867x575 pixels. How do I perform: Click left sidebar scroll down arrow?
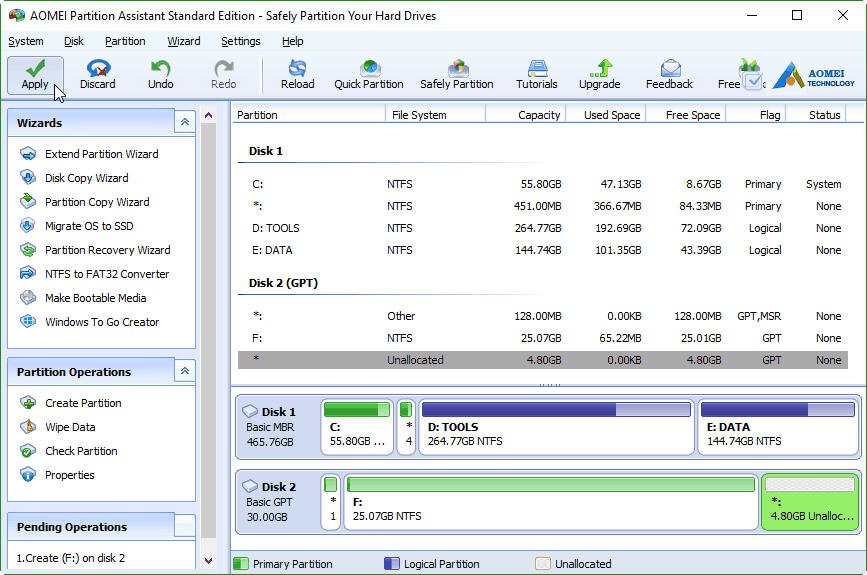[x=208, y=560]
